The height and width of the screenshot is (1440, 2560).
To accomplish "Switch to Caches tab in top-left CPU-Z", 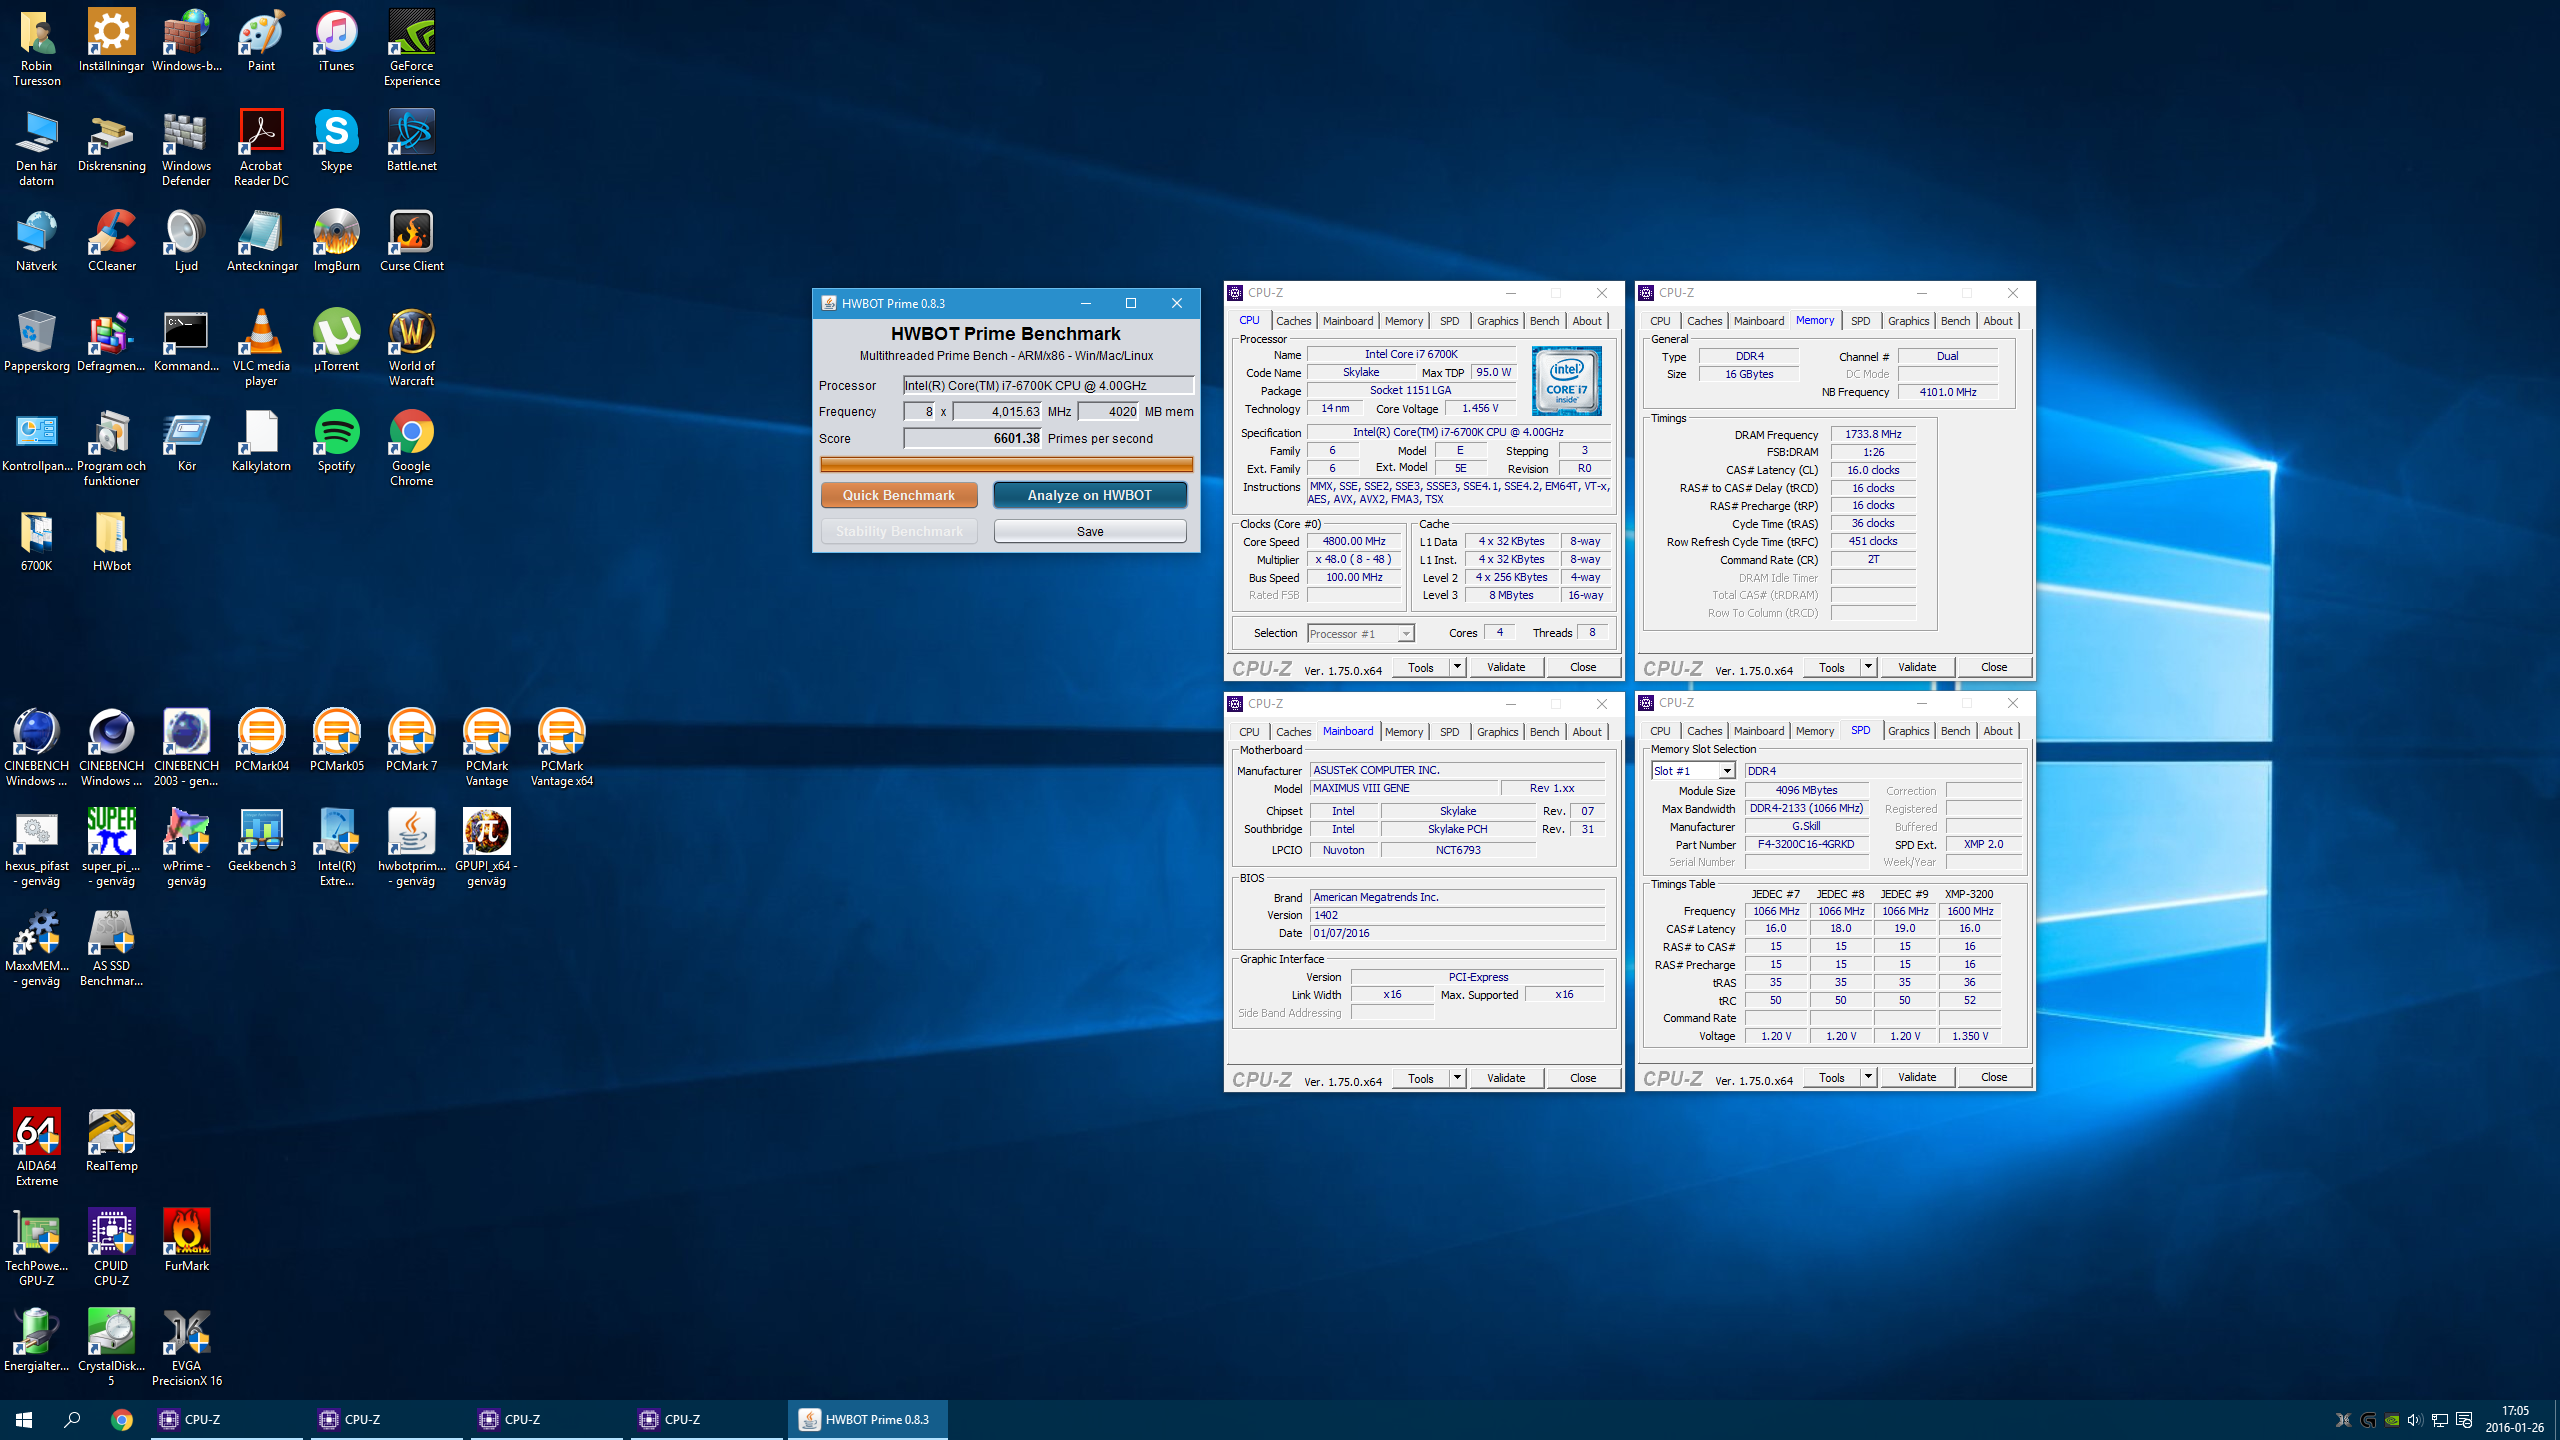I will click(x=1293, y=321).
